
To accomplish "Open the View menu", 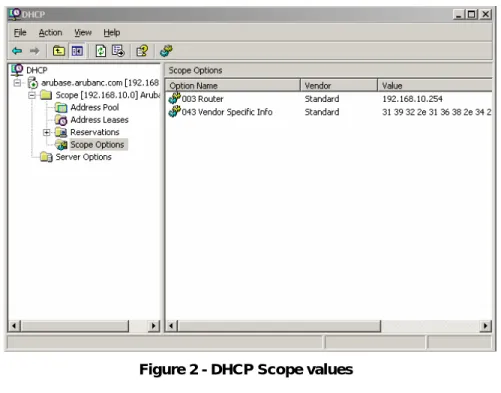I will click(x=83, y=32).
